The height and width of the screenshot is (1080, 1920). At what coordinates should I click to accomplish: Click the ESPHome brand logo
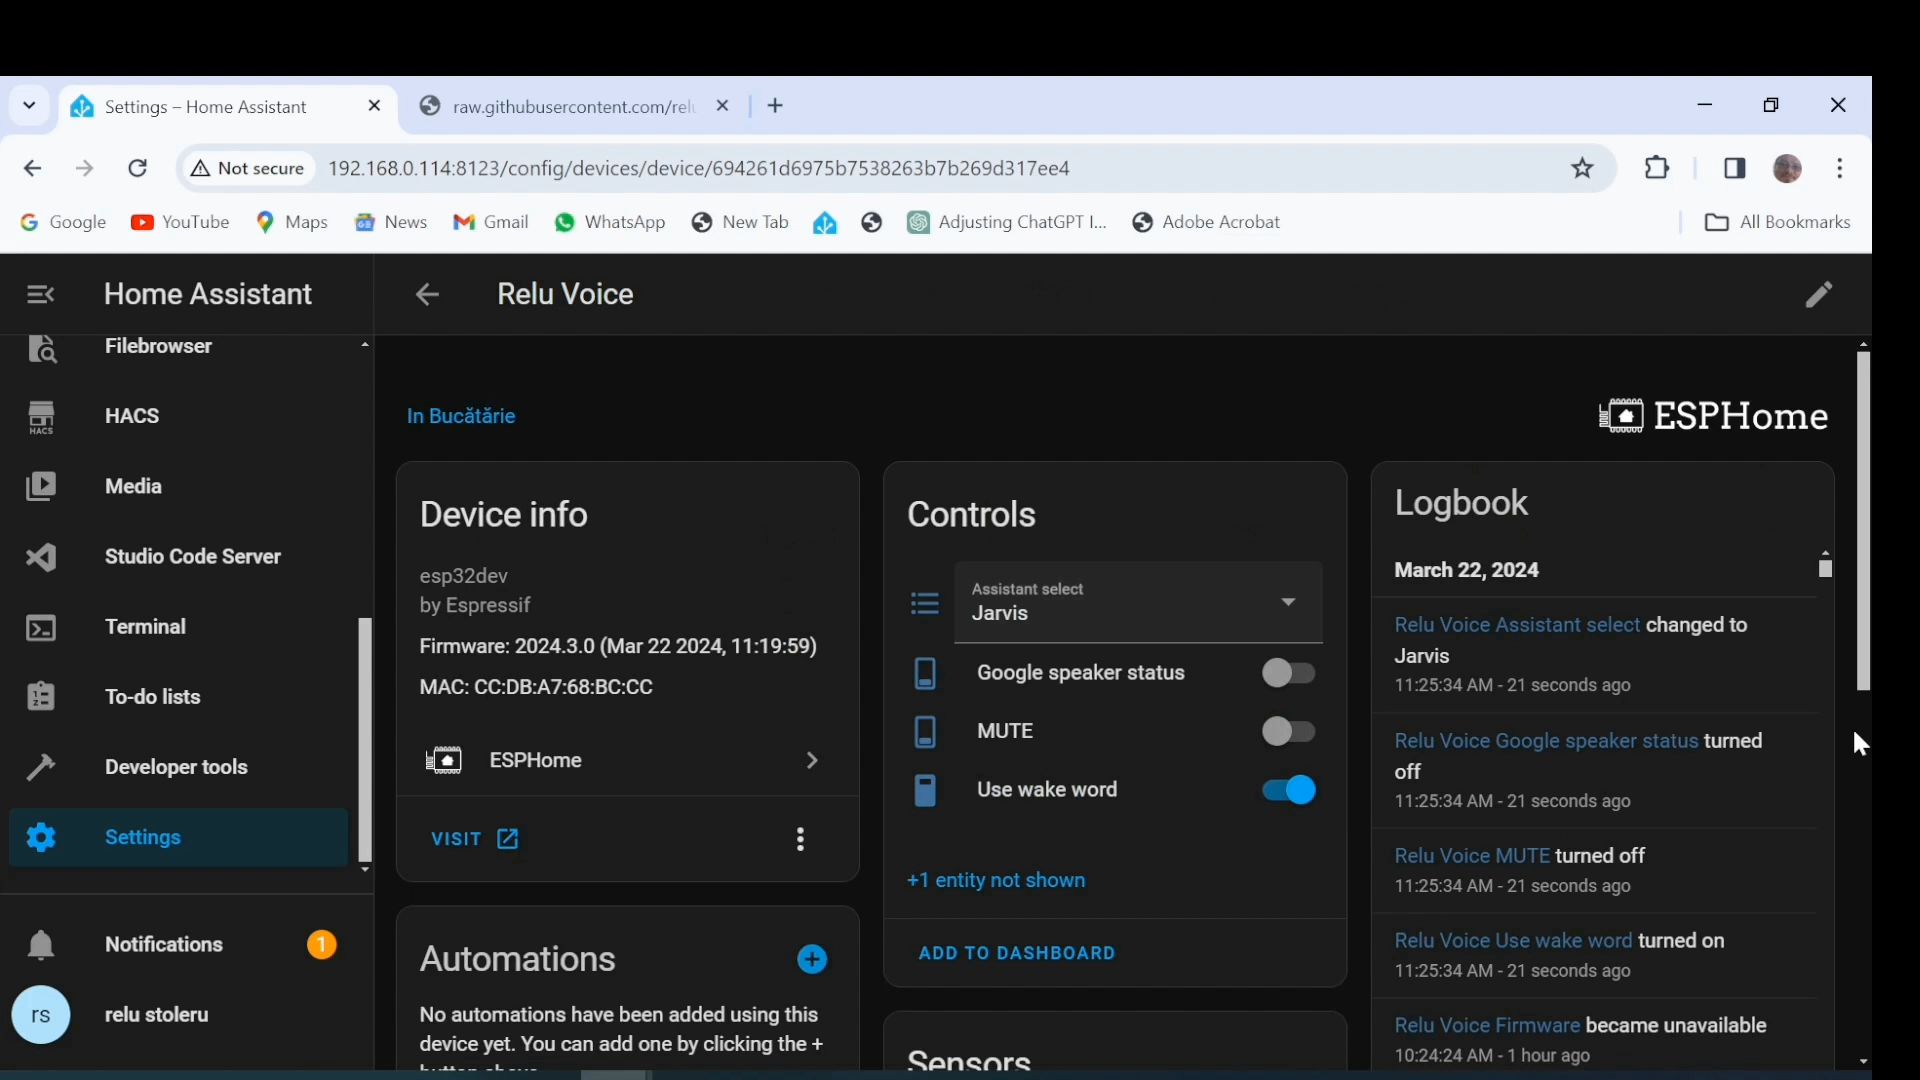[x=1713, y=416]
